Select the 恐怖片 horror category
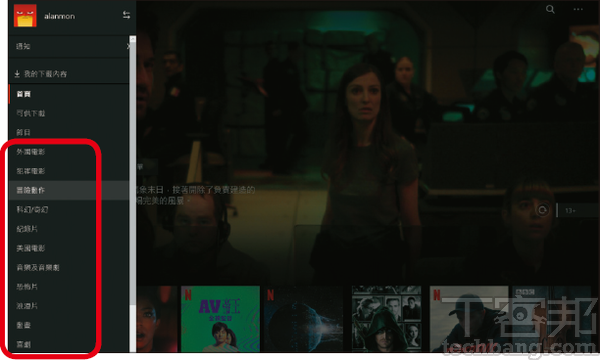 [x=69, y=287]
